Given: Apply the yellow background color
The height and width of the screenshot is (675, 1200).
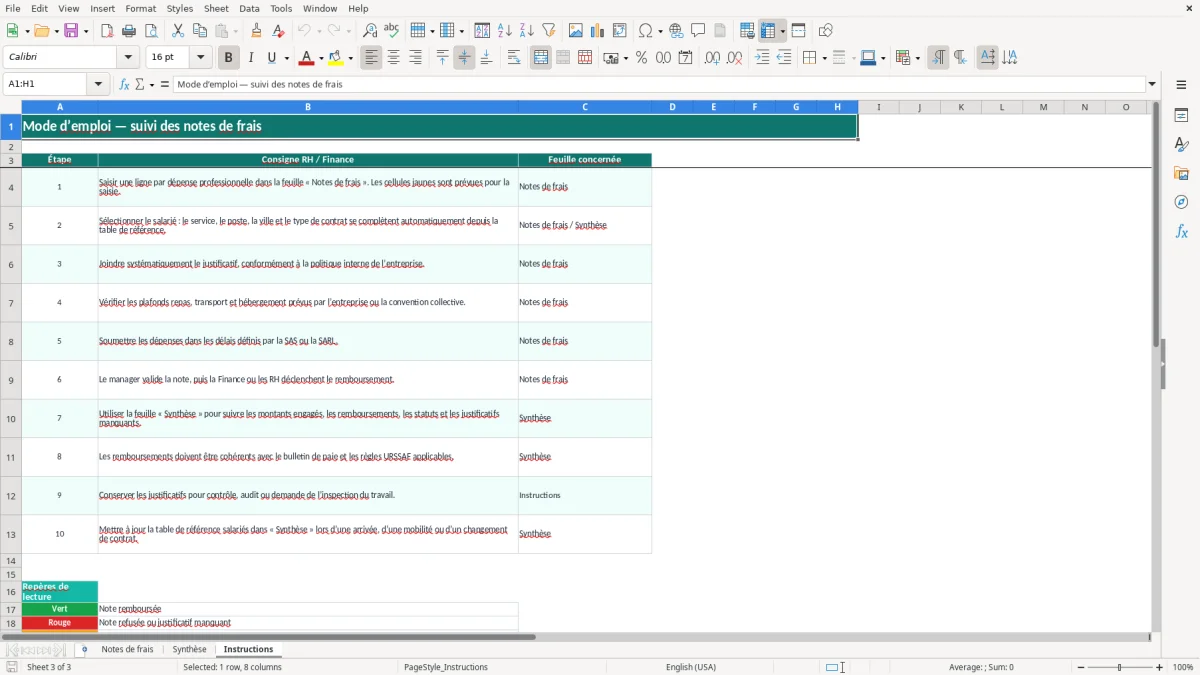Looking at the screenshot, I should [x=336, y=58].
